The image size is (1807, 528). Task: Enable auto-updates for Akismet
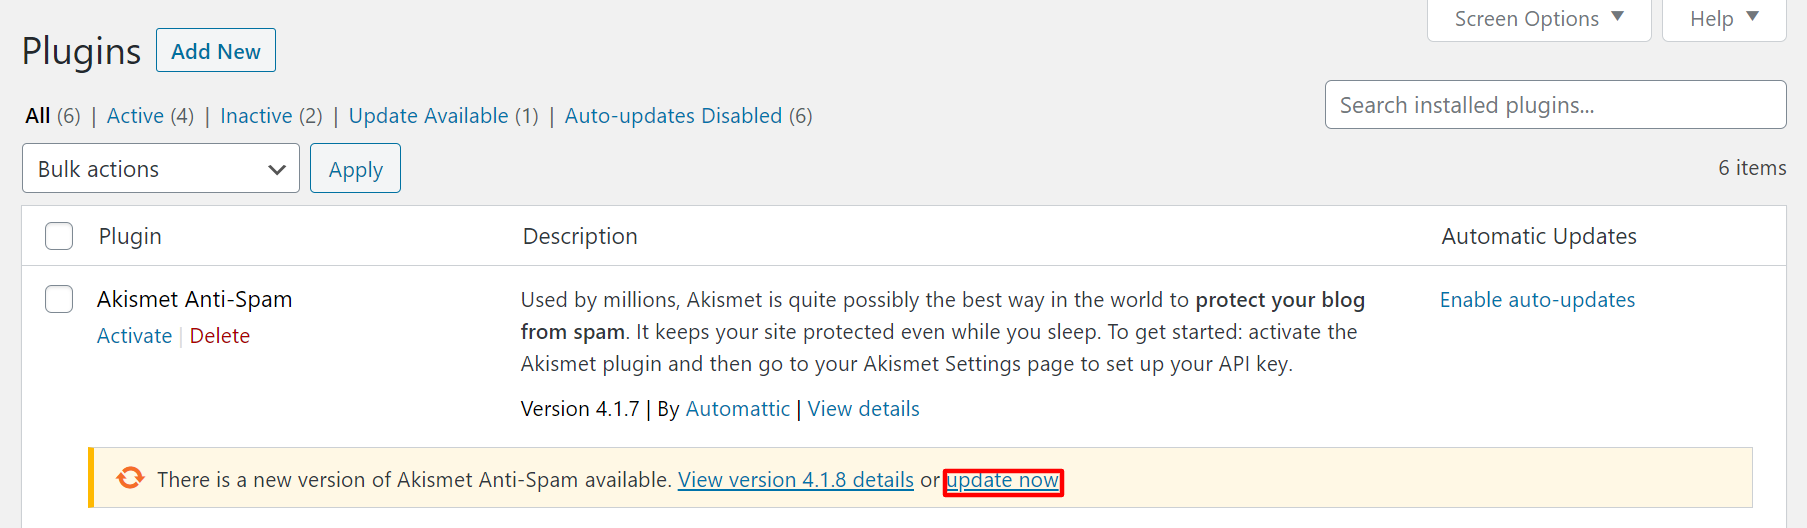[x=1537, y=300]
